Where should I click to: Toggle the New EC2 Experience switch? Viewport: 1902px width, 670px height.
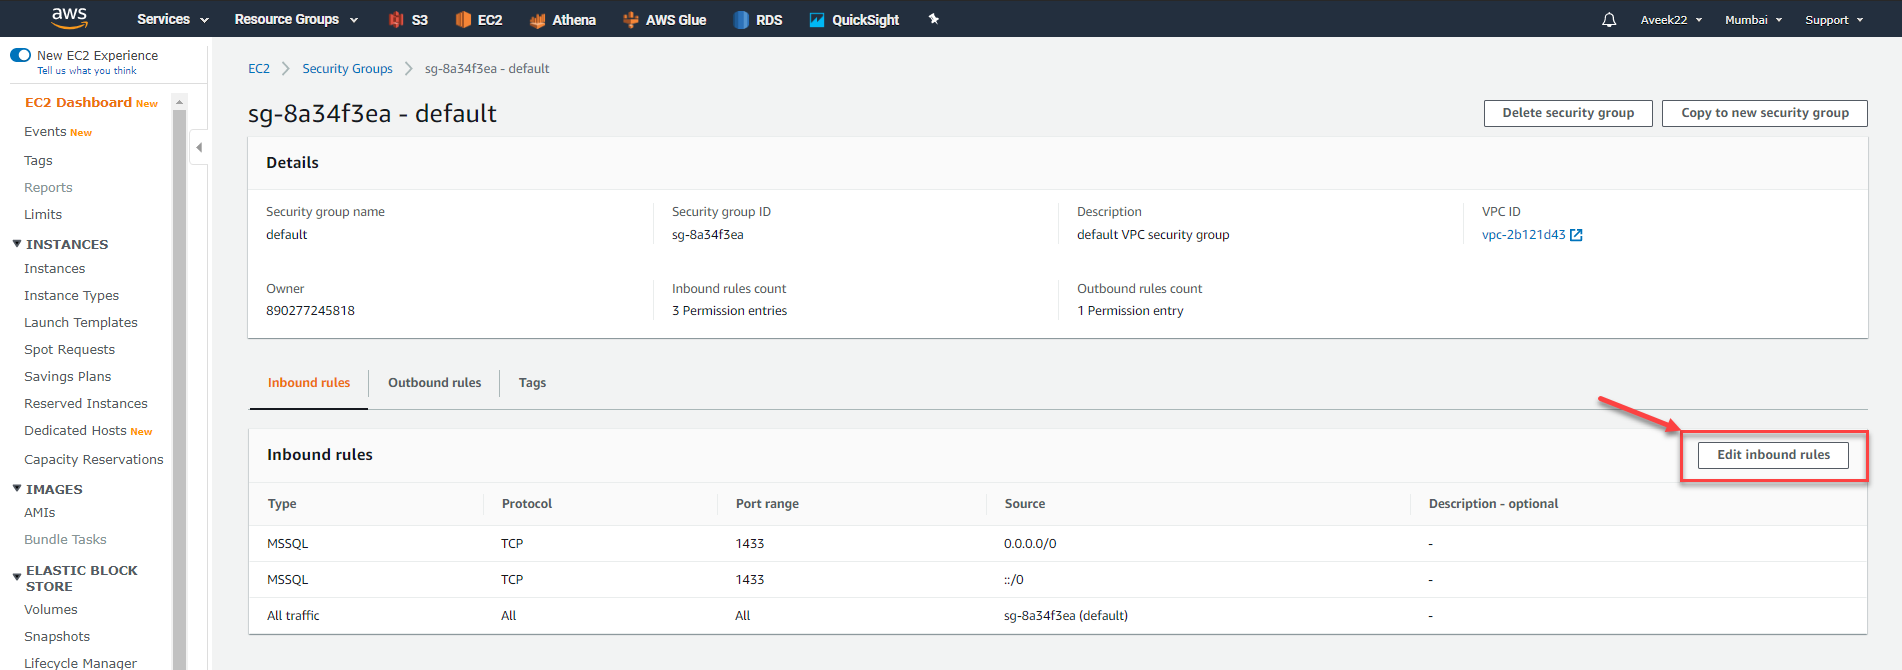click(x=20, y=55)
